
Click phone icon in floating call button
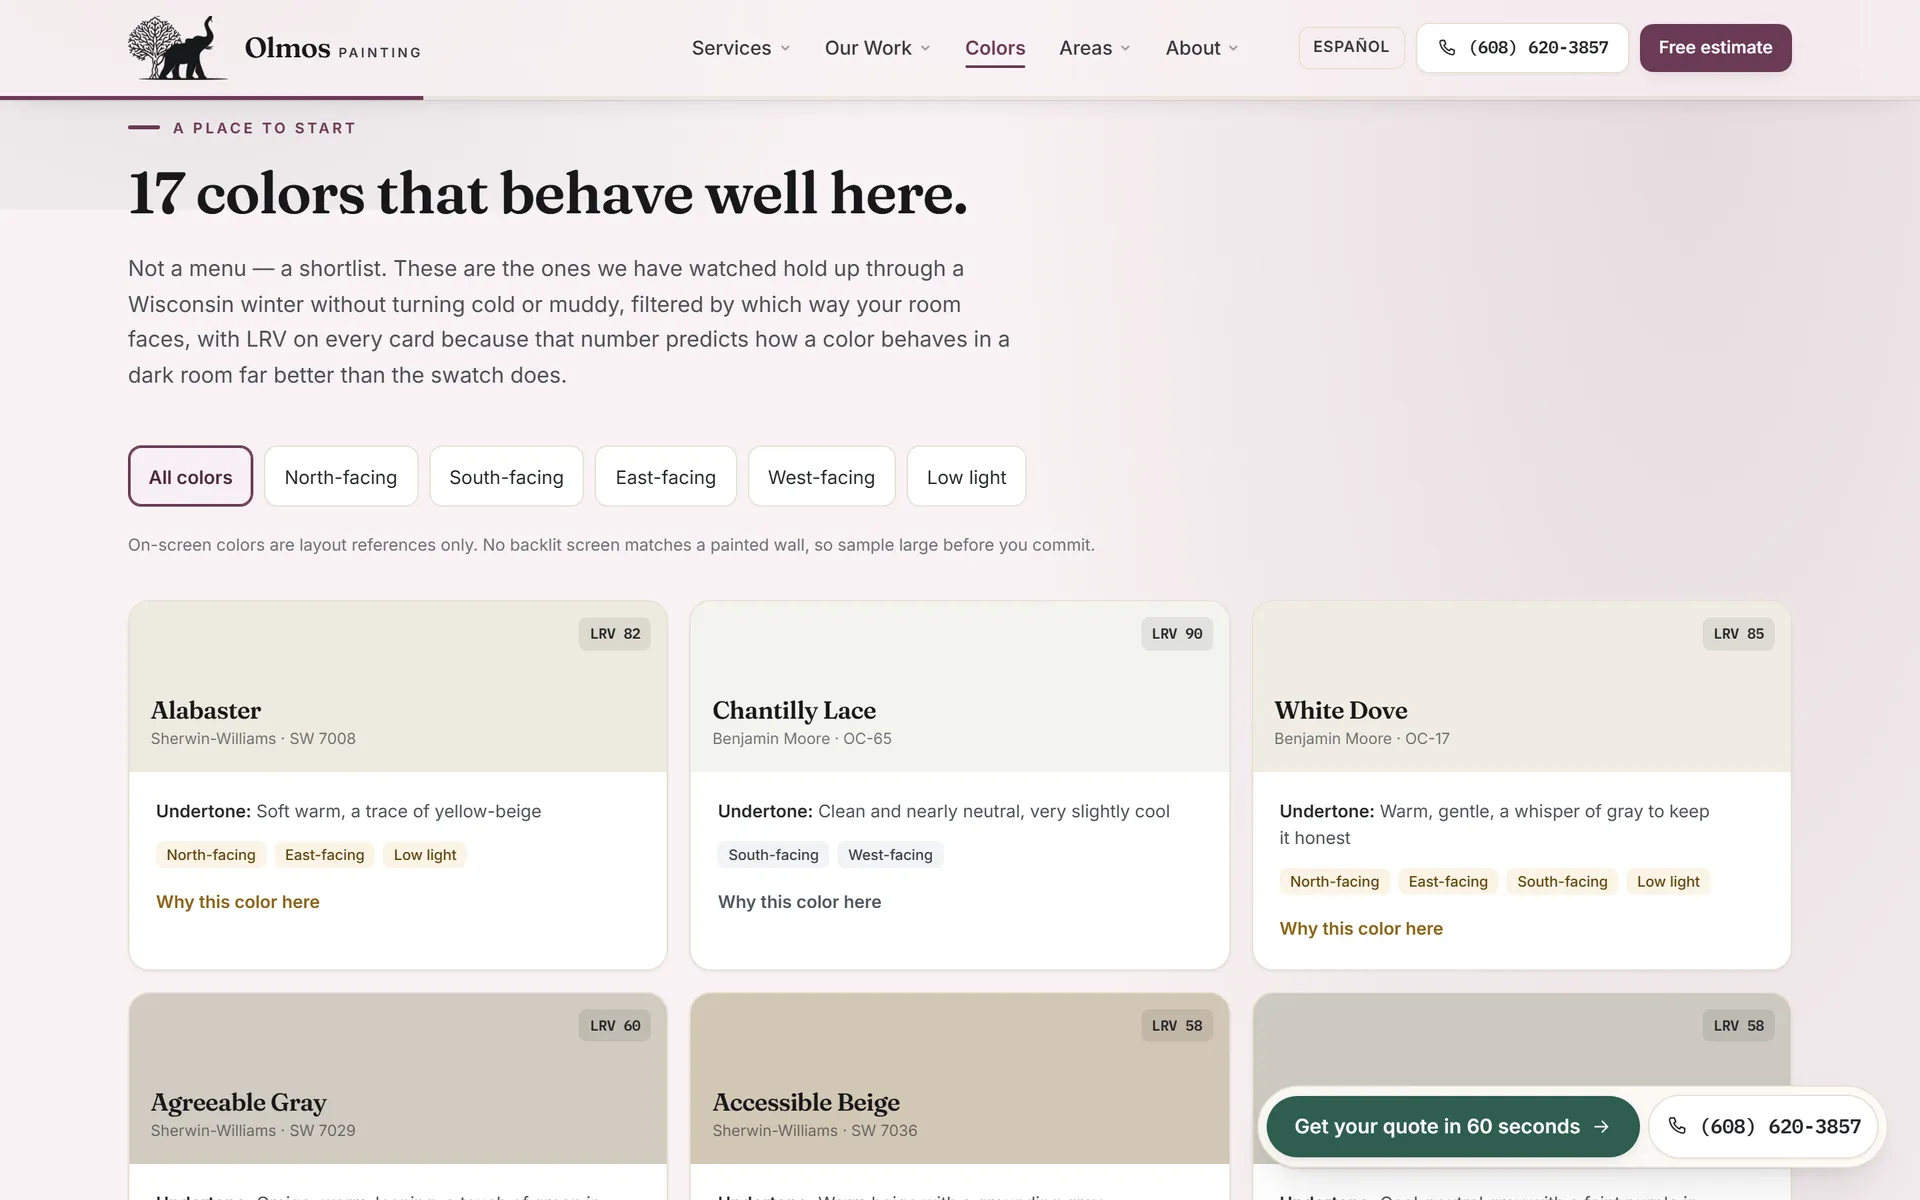pyautogui.click(x=1678, y=1126)
